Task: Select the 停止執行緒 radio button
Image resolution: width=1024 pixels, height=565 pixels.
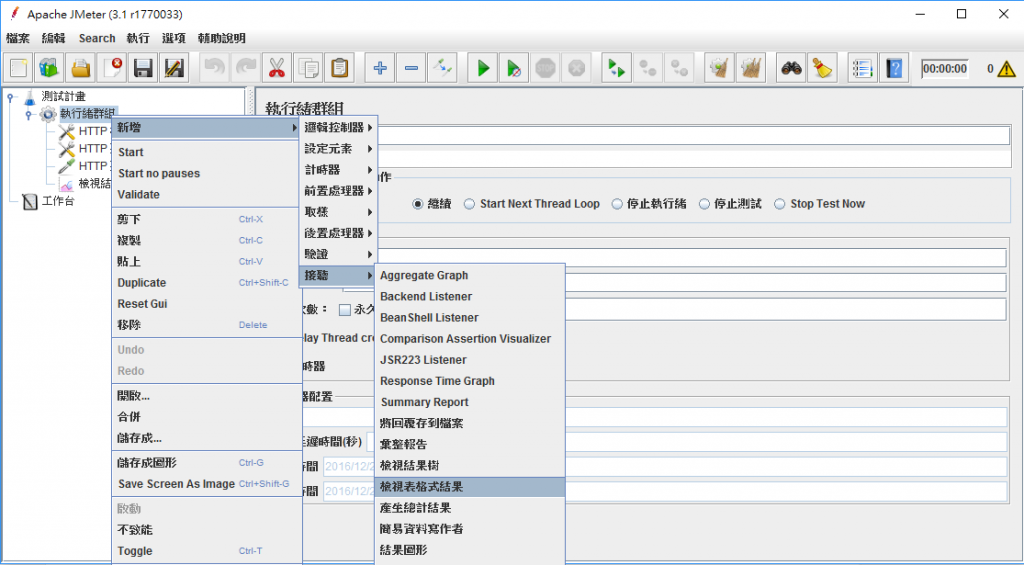Action: 616,204
